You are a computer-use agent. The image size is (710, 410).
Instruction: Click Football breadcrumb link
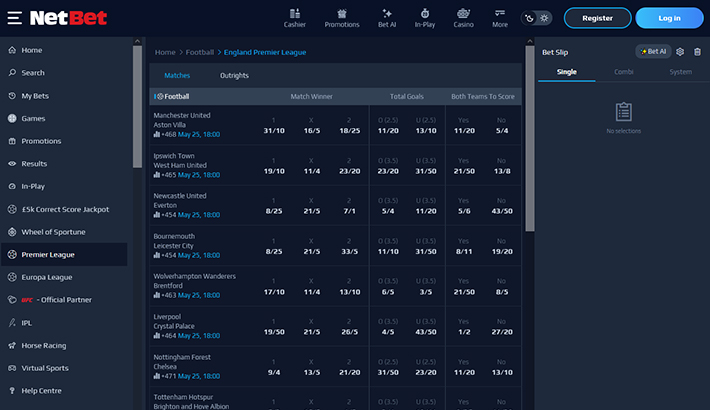[x=200, y=52]
